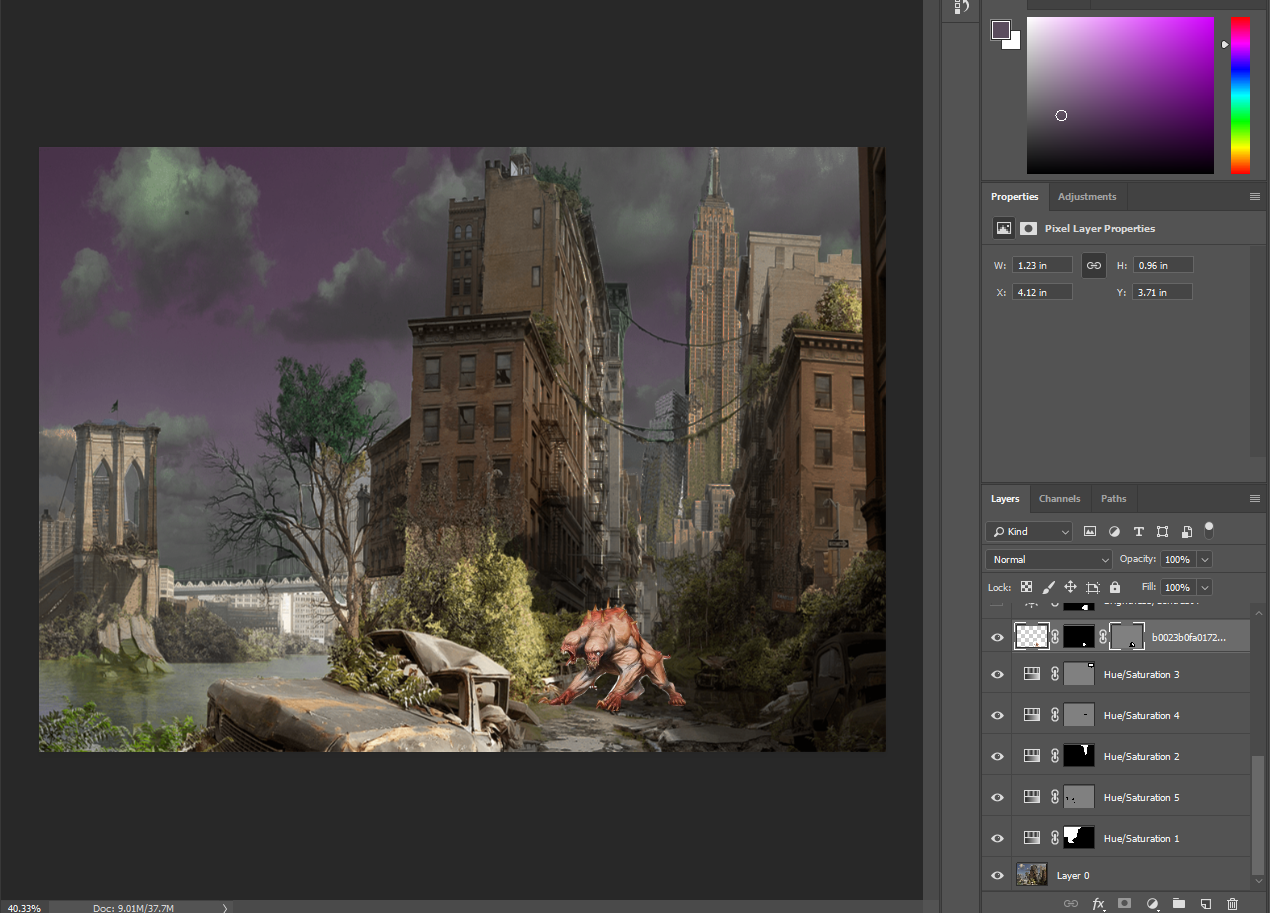
Task: Filter layers by adjustment layers
Action: click(1114, 532)
